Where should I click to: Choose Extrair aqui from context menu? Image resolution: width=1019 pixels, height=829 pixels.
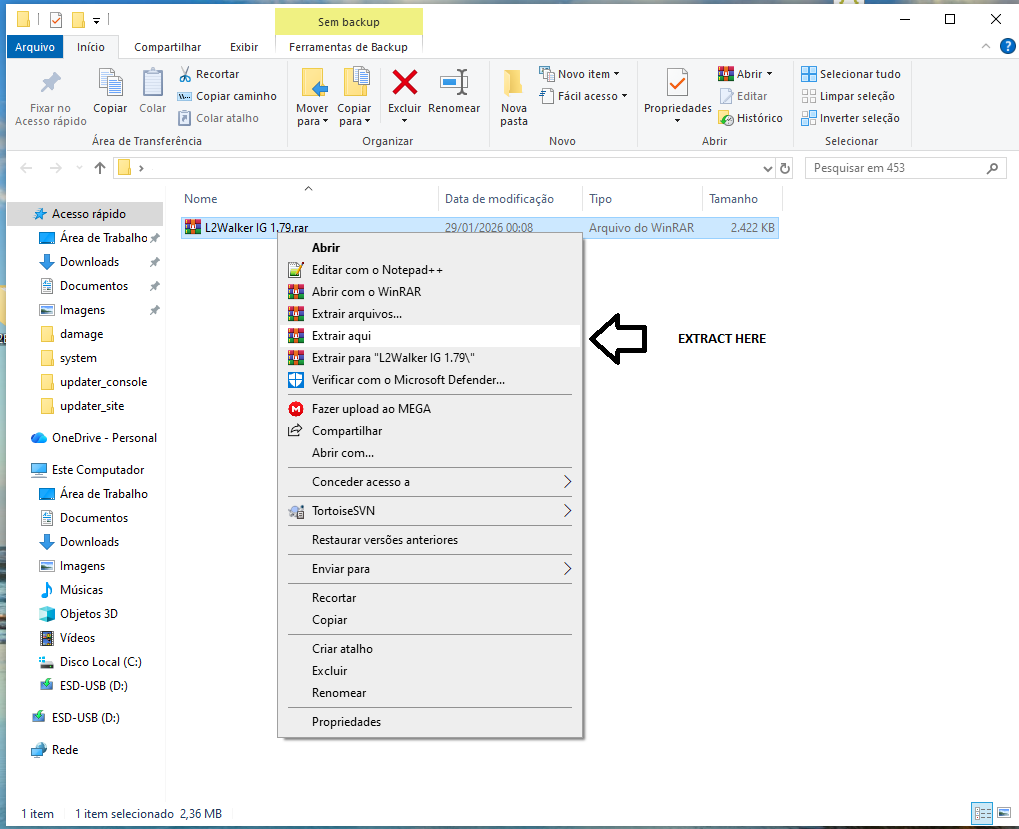click(x=430, y=336)
